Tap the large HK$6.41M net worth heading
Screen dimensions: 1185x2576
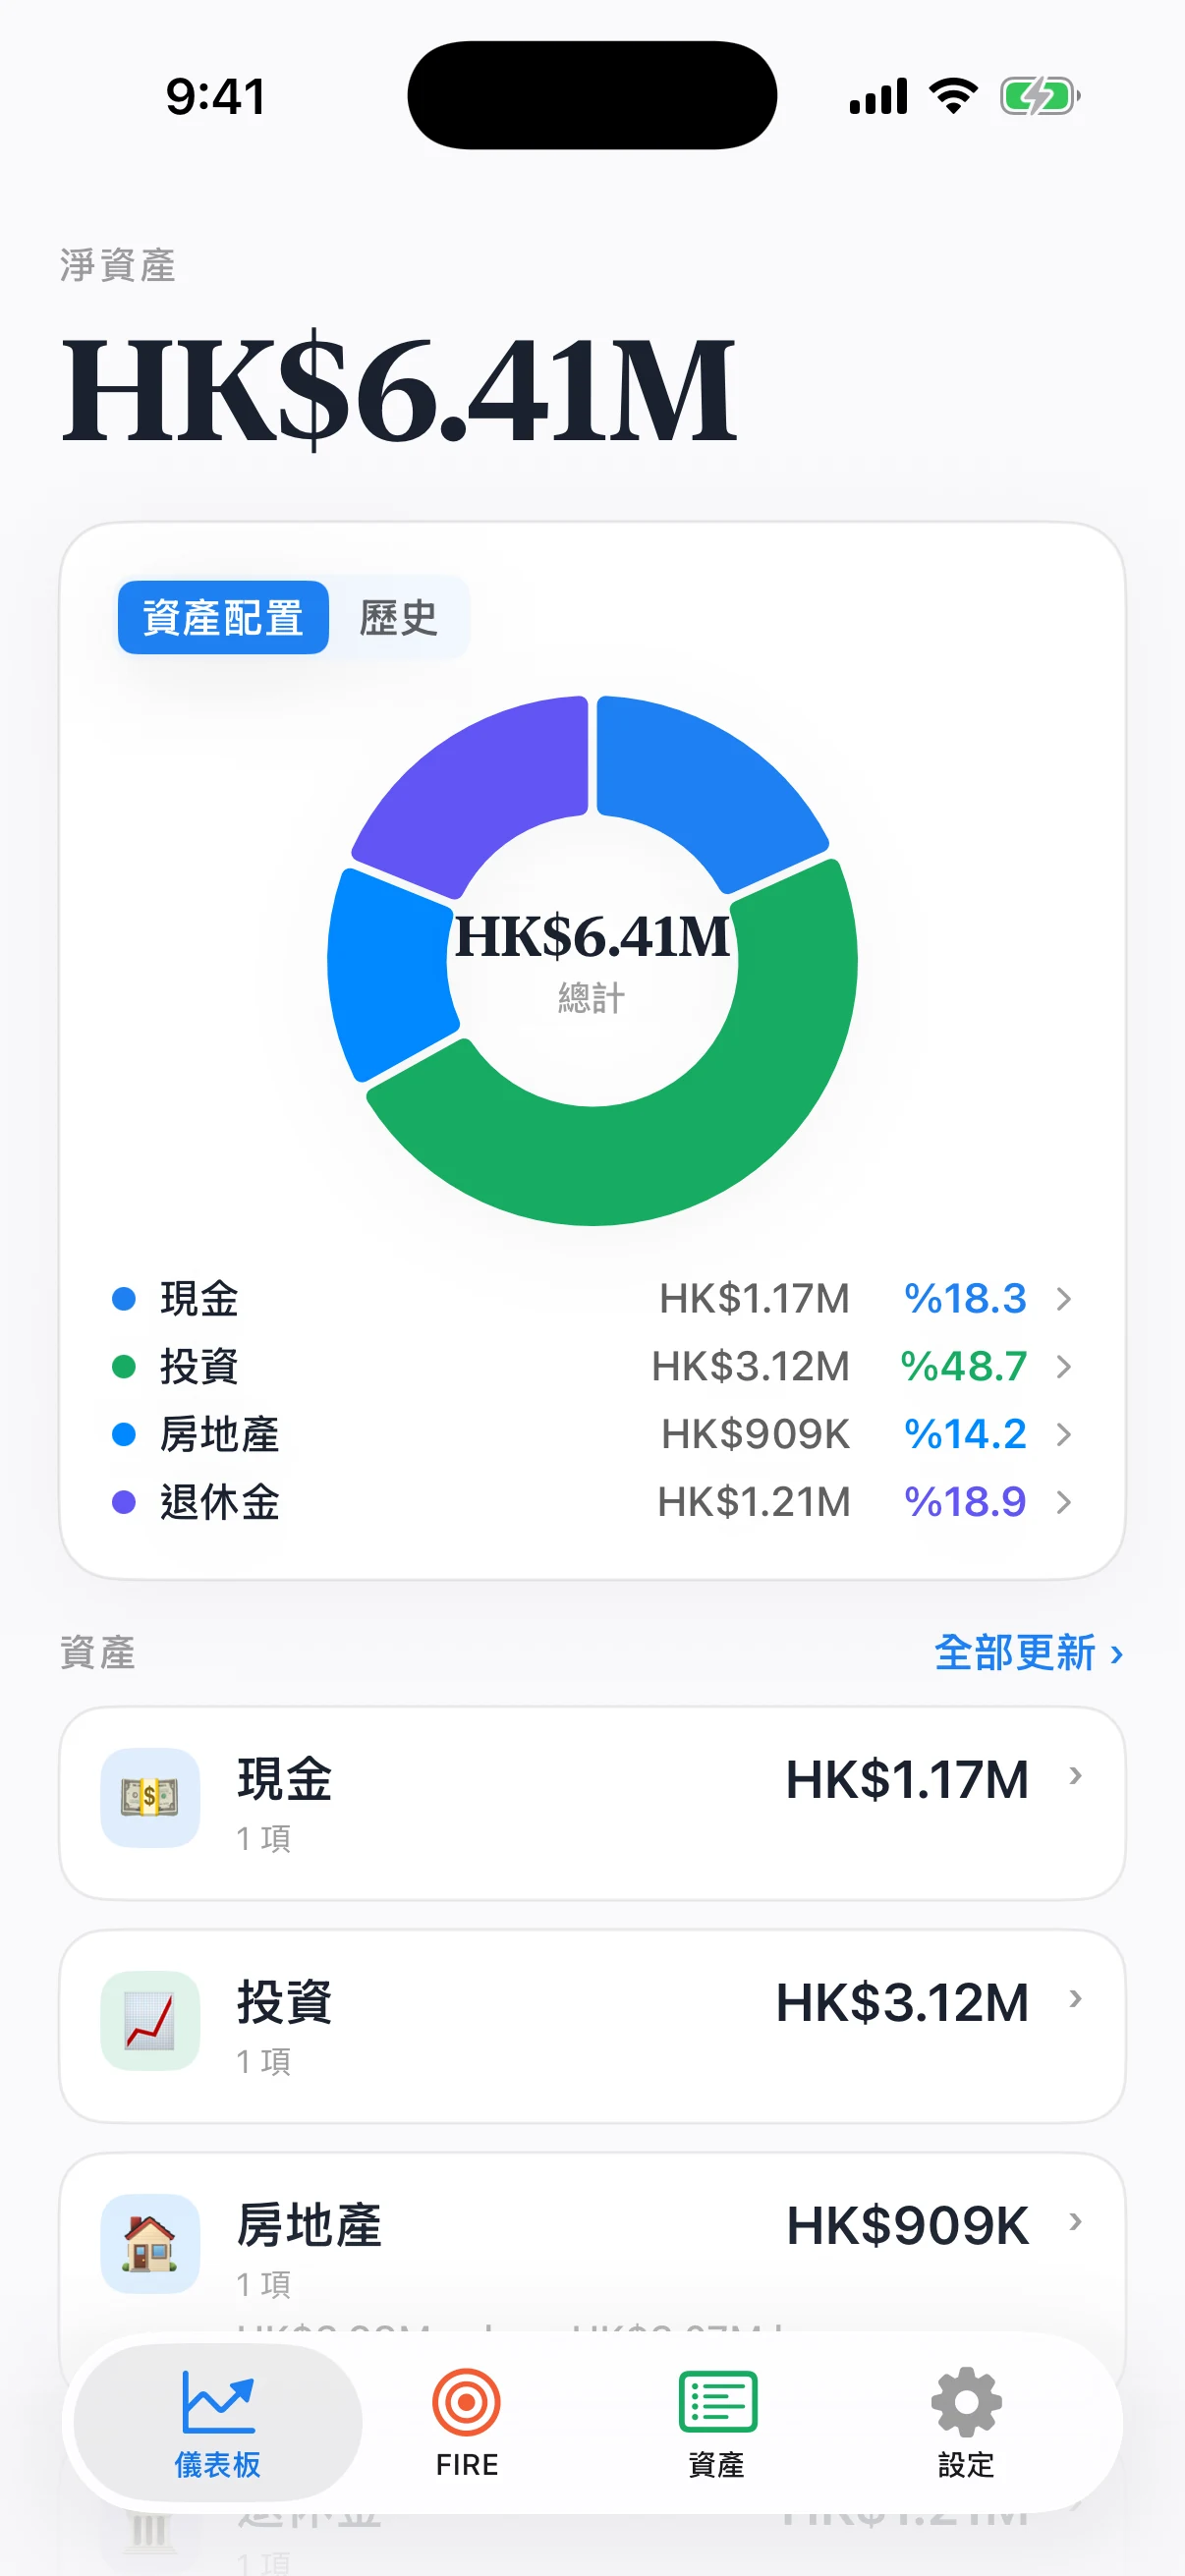pos(399,388)
